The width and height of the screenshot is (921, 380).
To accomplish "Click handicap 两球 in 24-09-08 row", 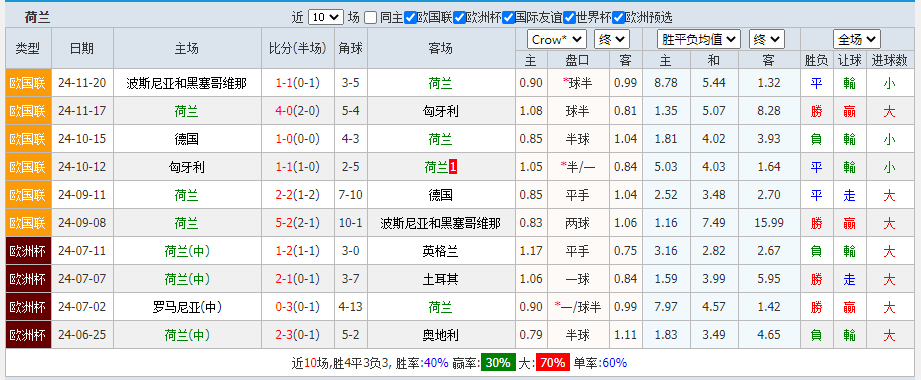I will pos(577,223).
